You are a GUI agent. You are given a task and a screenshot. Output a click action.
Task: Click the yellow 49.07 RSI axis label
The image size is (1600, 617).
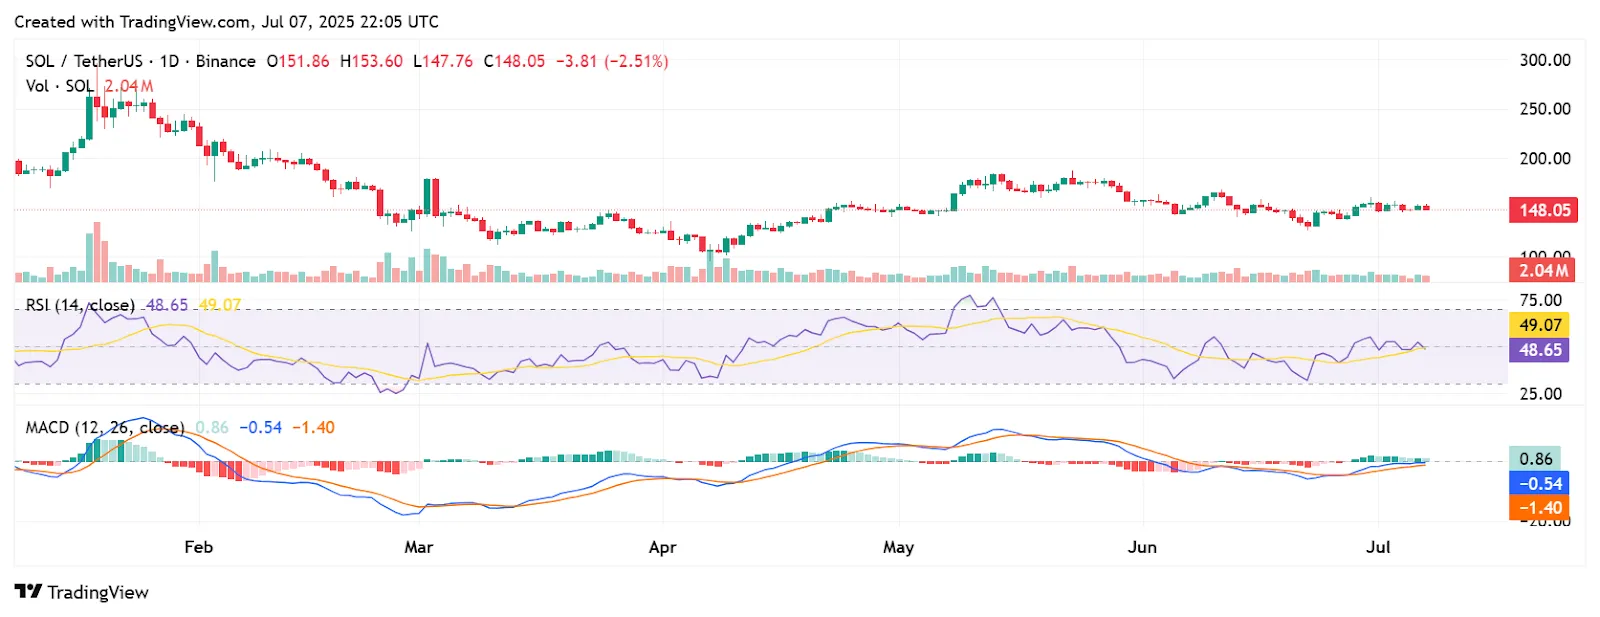pos(1540,325)
